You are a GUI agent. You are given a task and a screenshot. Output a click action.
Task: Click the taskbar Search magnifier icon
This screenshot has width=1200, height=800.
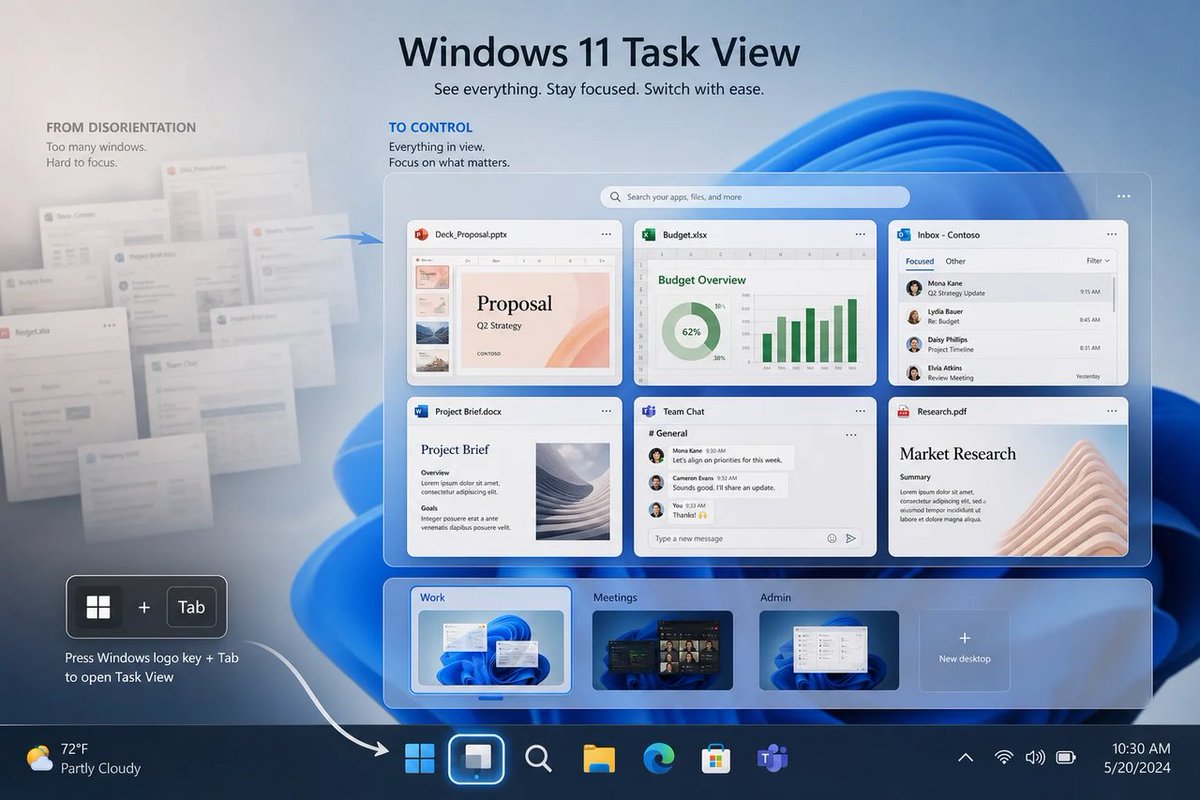[x=538, y=759]
